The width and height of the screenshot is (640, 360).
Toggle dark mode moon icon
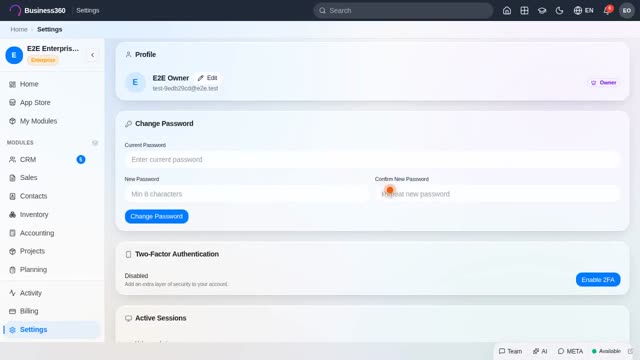click(559, 11)
